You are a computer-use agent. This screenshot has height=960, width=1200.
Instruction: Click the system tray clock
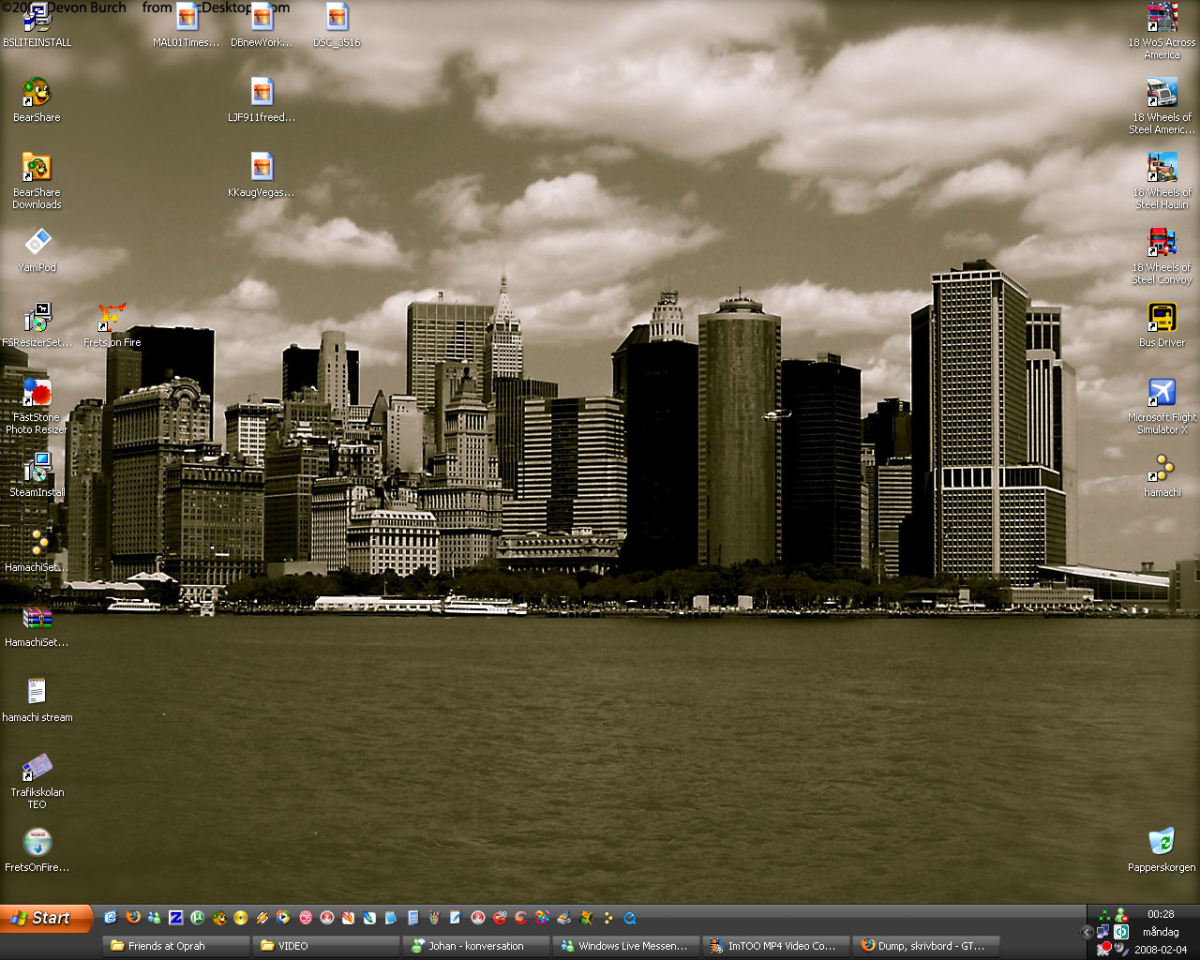pos(1160,914)
